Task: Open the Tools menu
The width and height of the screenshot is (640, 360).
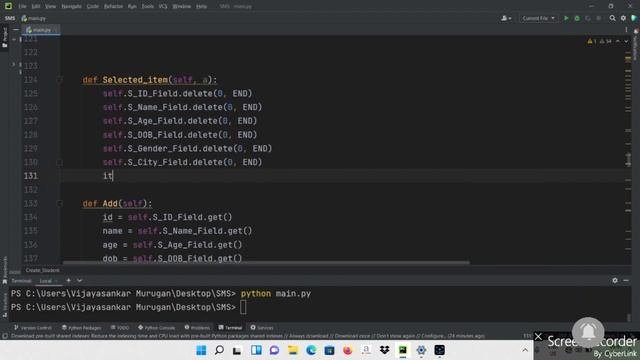Action: coord(147,6)
